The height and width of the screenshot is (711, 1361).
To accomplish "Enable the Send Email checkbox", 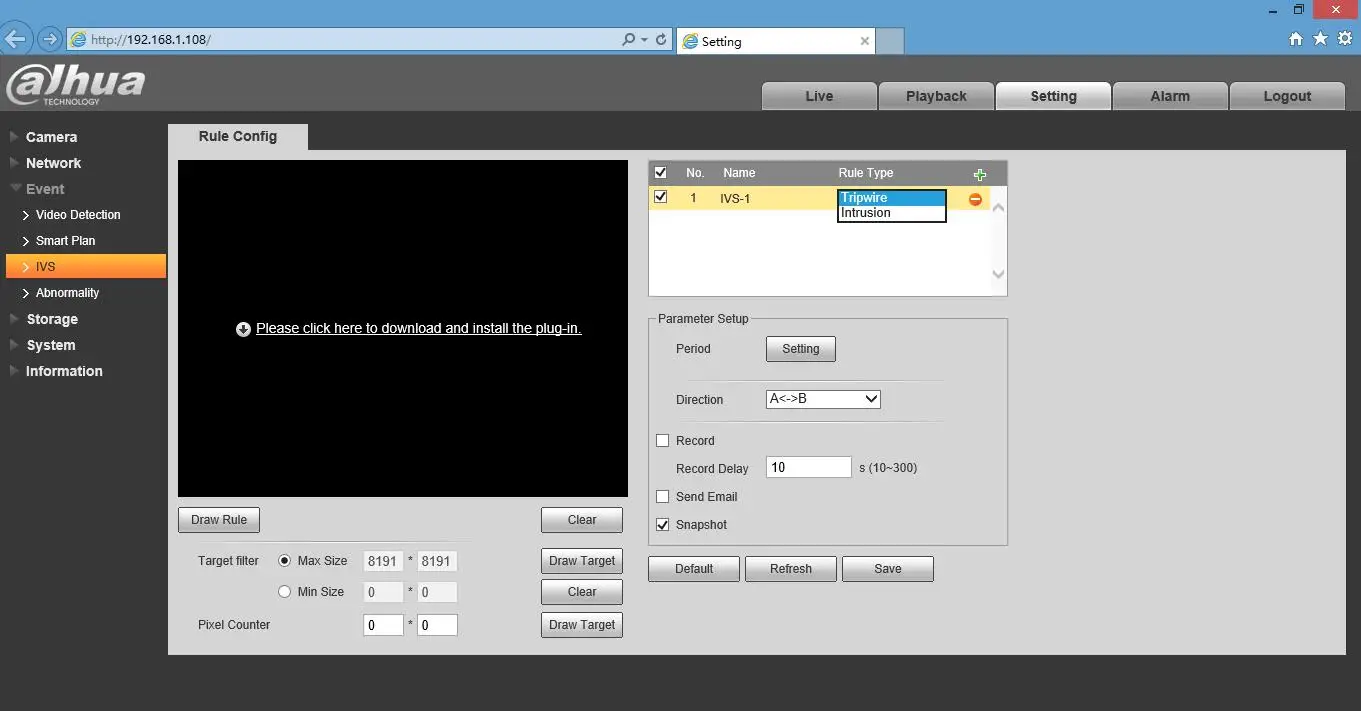I will point(662,497).
